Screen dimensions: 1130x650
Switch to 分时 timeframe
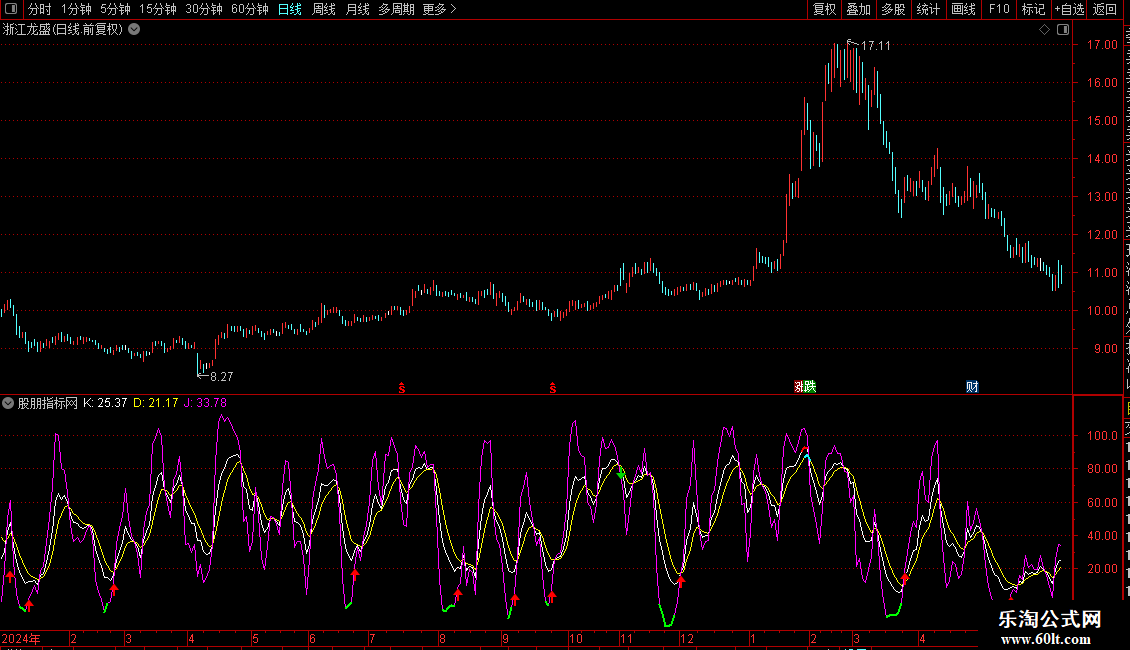point(40,9)
